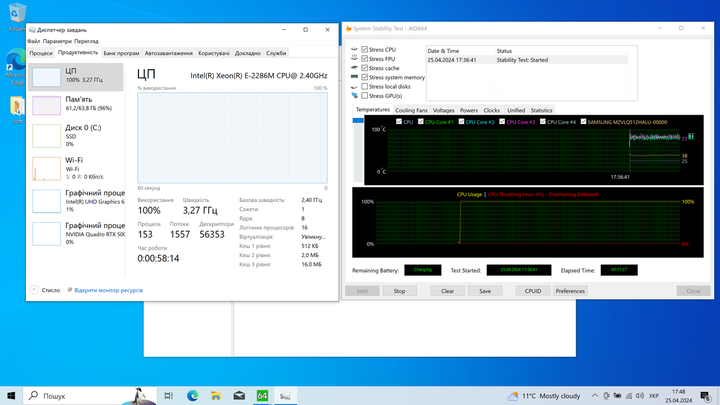Open Task View from taskbar
Screen dimensions: 720x405
169,395
